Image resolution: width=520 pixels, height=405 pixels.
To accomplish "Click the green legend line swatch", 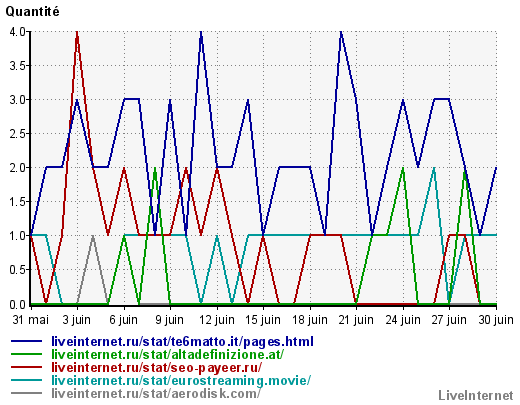I will pos(27,354).
